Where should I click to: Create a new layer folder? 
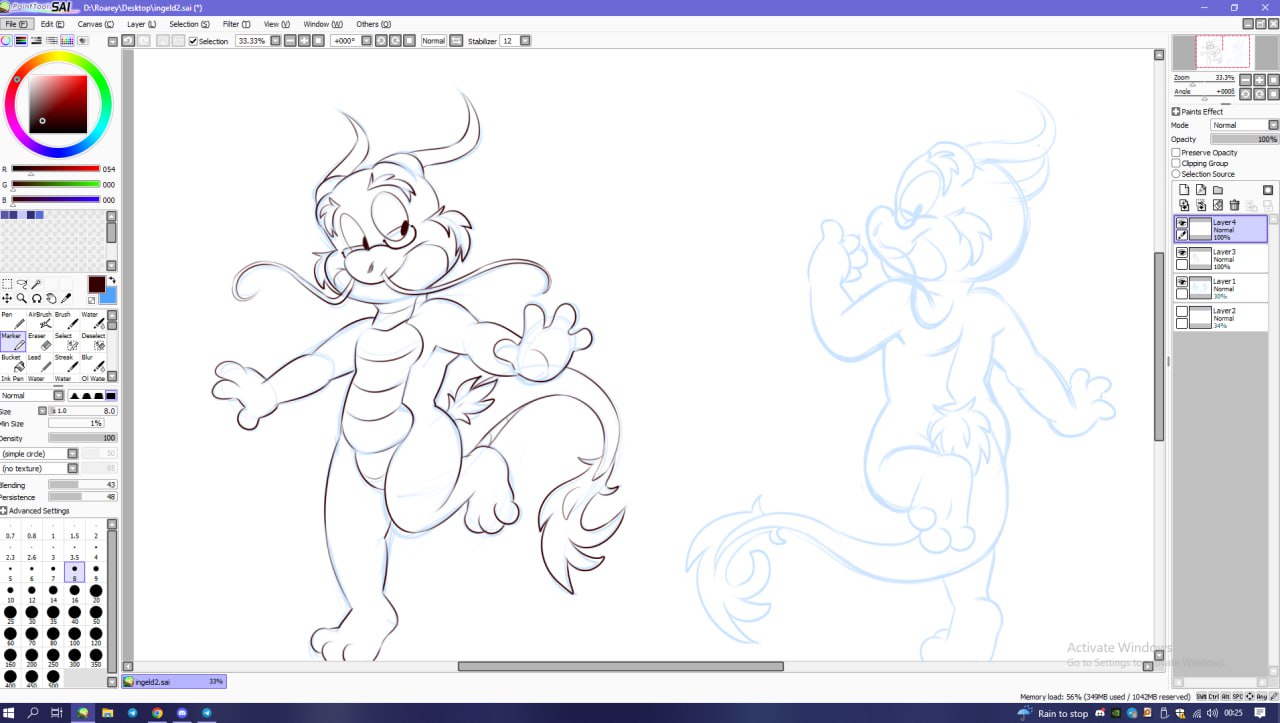click(1218, 190)
